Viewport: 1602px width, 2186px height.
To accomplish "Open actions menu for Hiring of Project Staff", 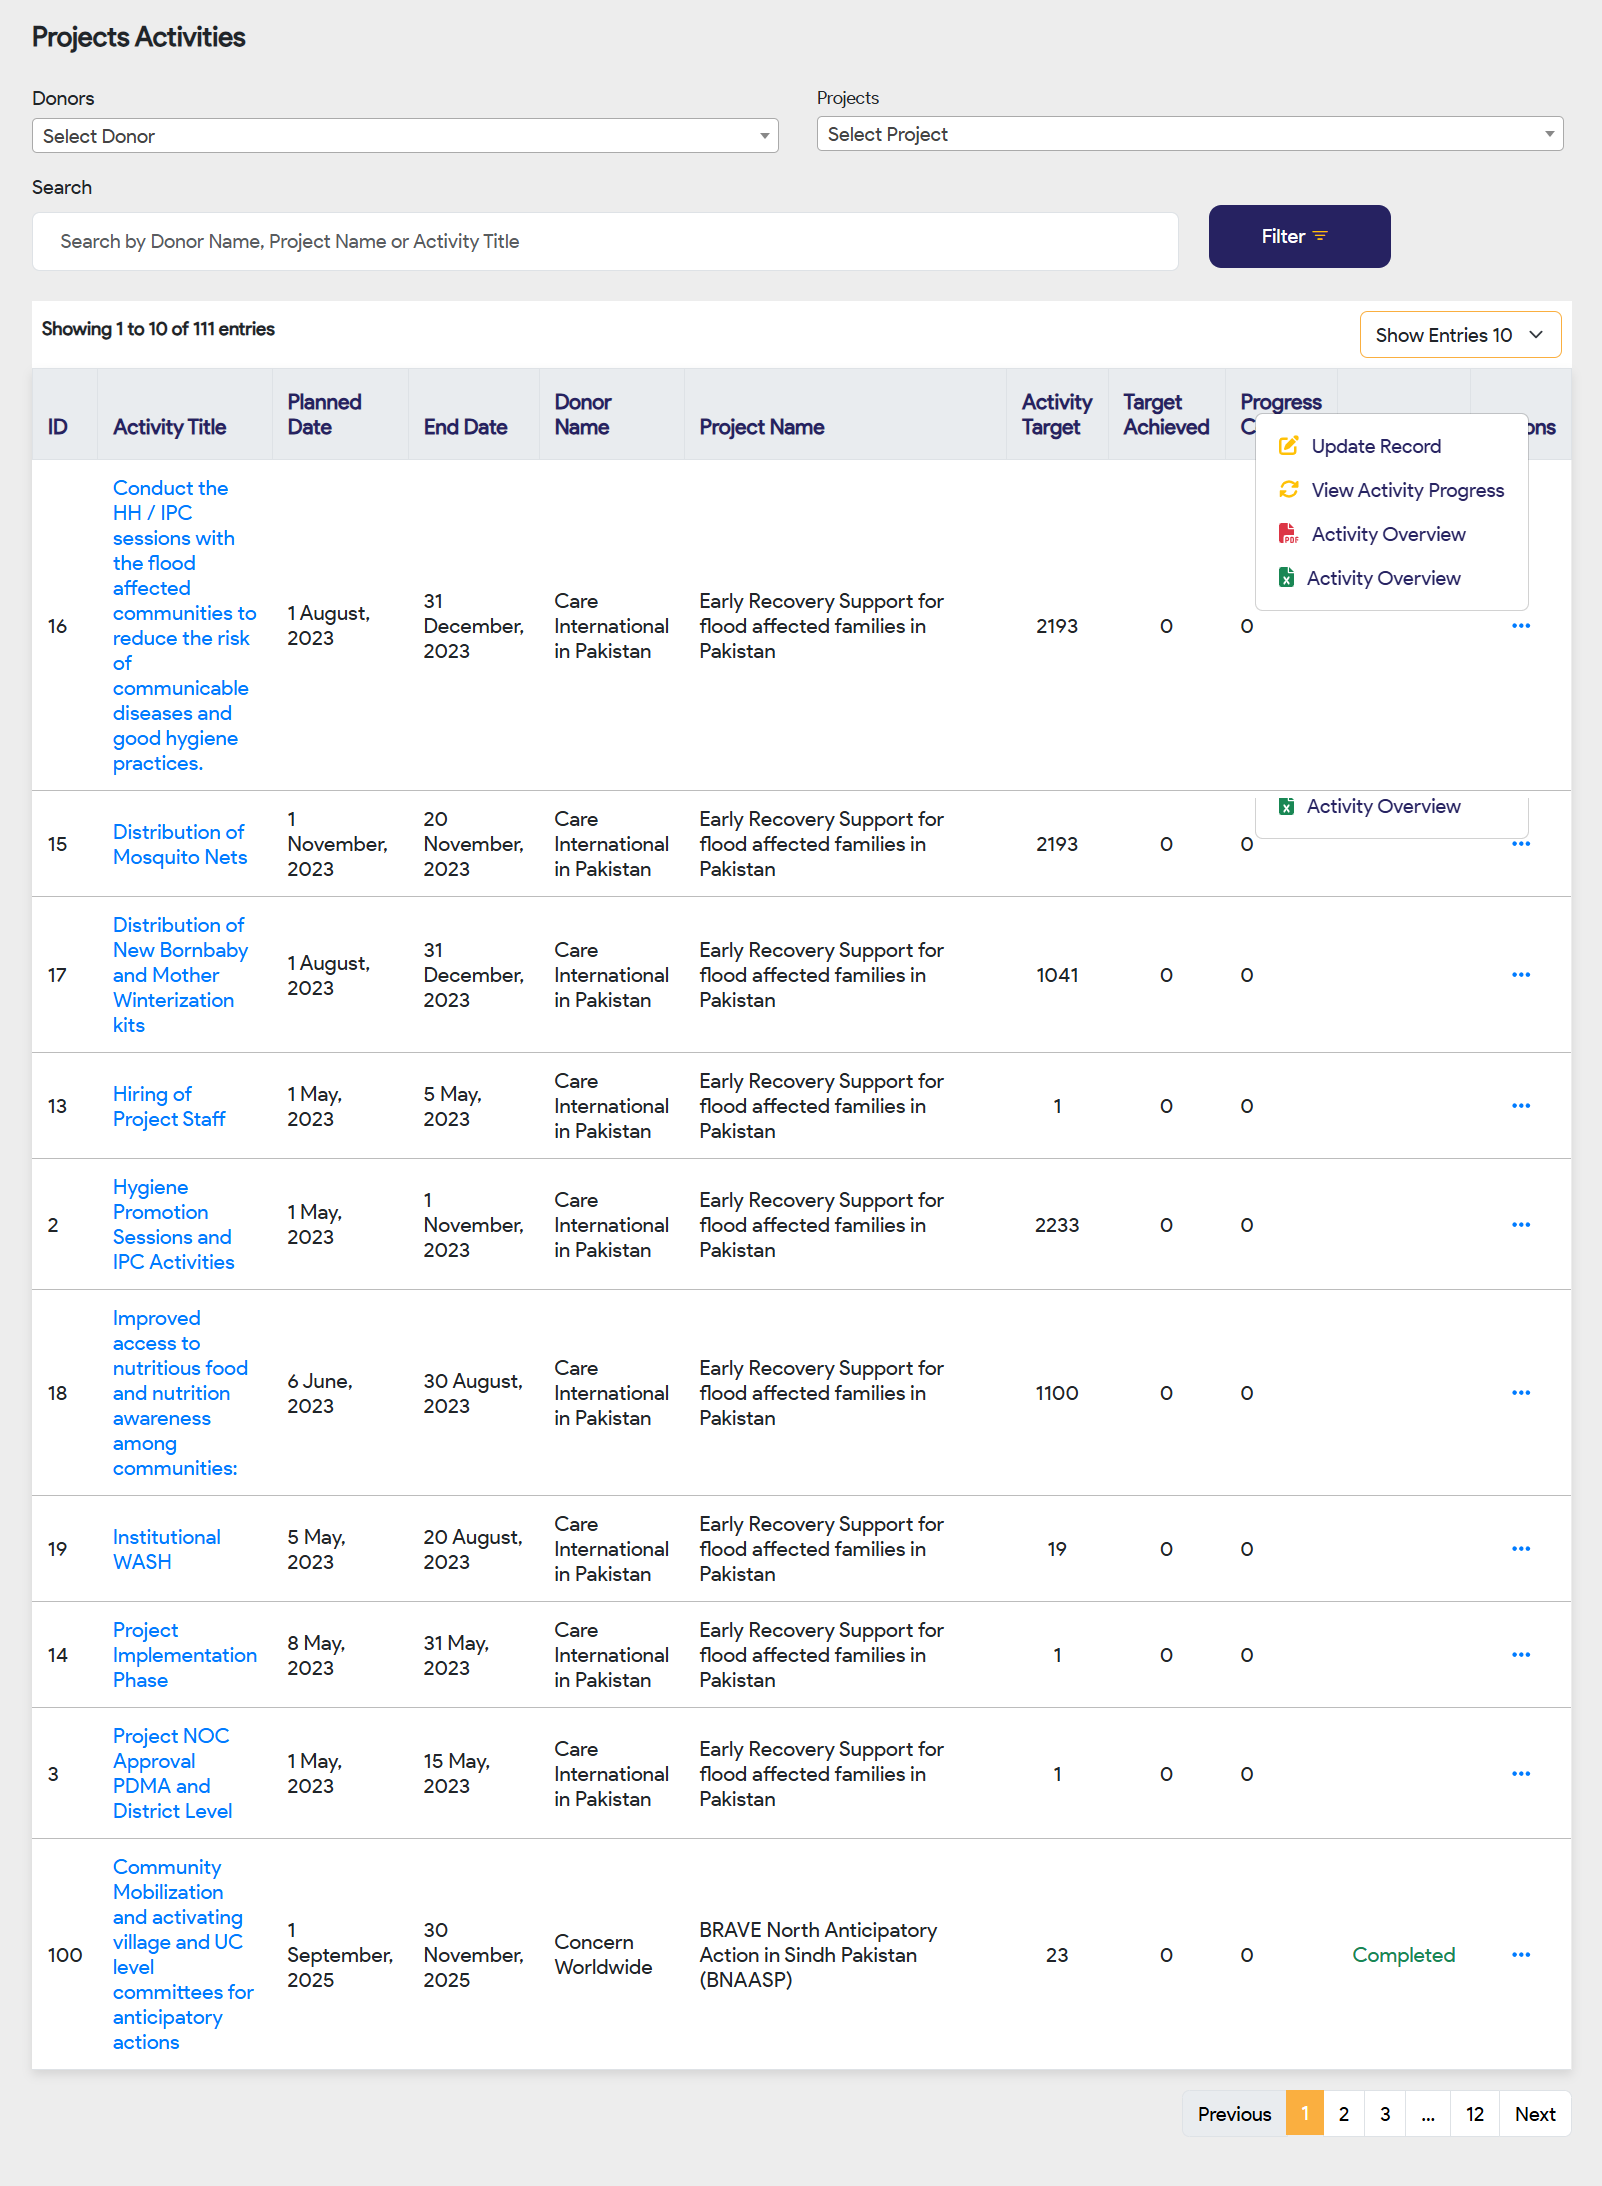I will click(1520, 1106).
